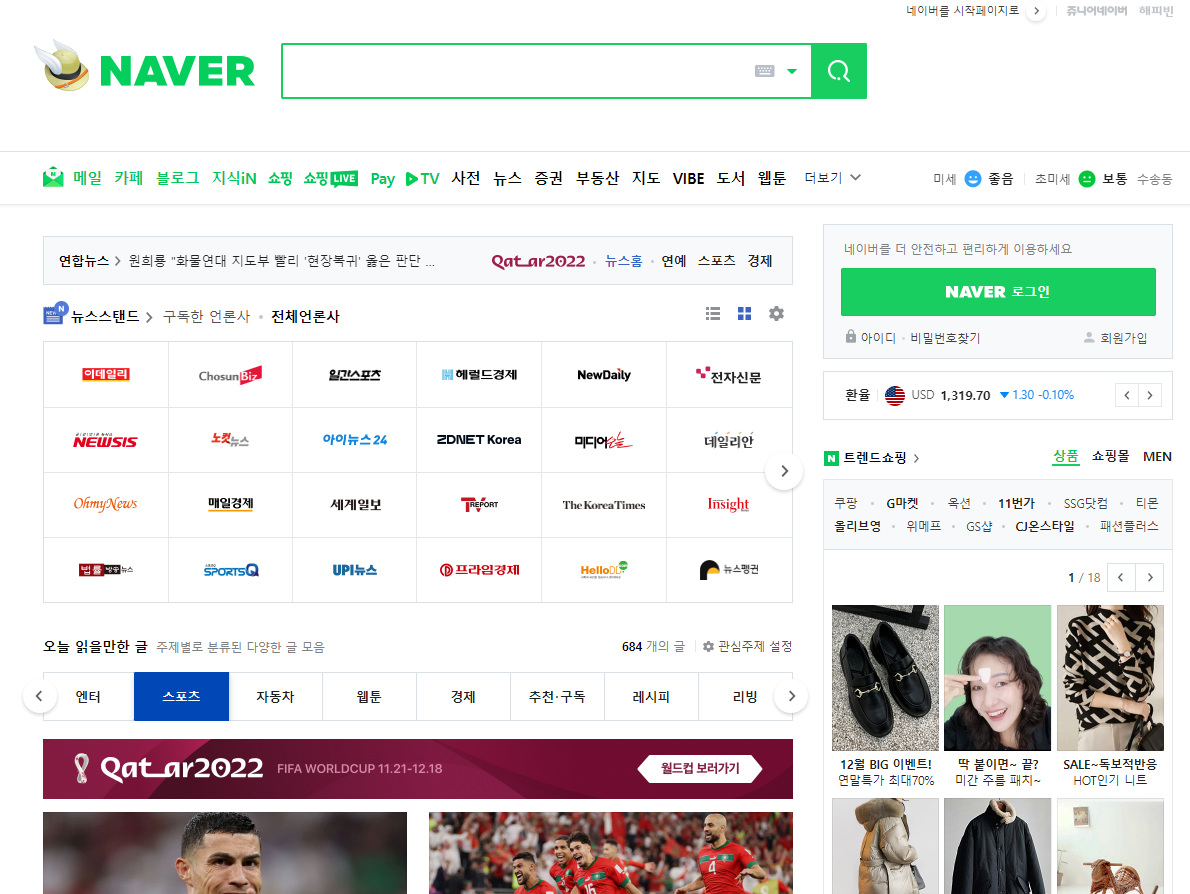Open the 뉴스홈 link
1190x894 pixels.
coord(624,261)
